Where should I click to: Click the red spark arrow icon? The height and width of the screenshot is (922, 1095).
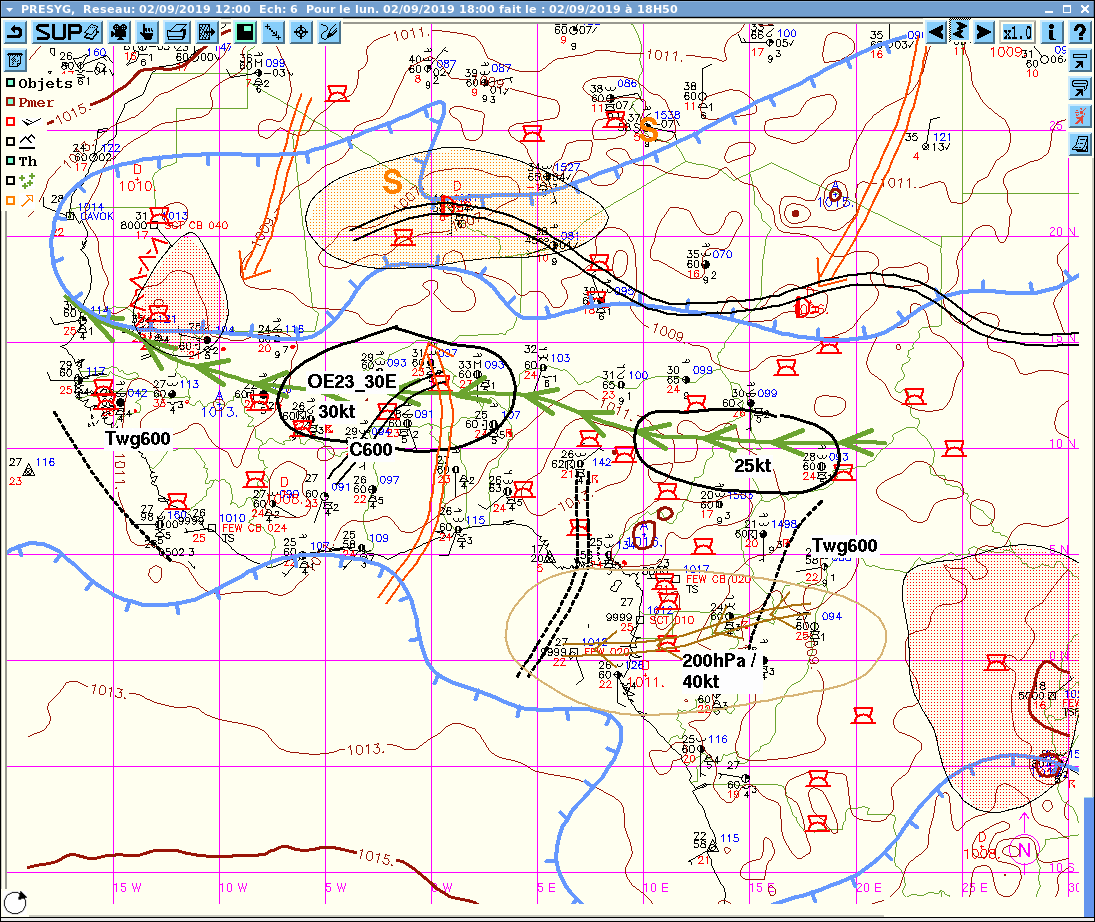click(x=1080, y=116)
